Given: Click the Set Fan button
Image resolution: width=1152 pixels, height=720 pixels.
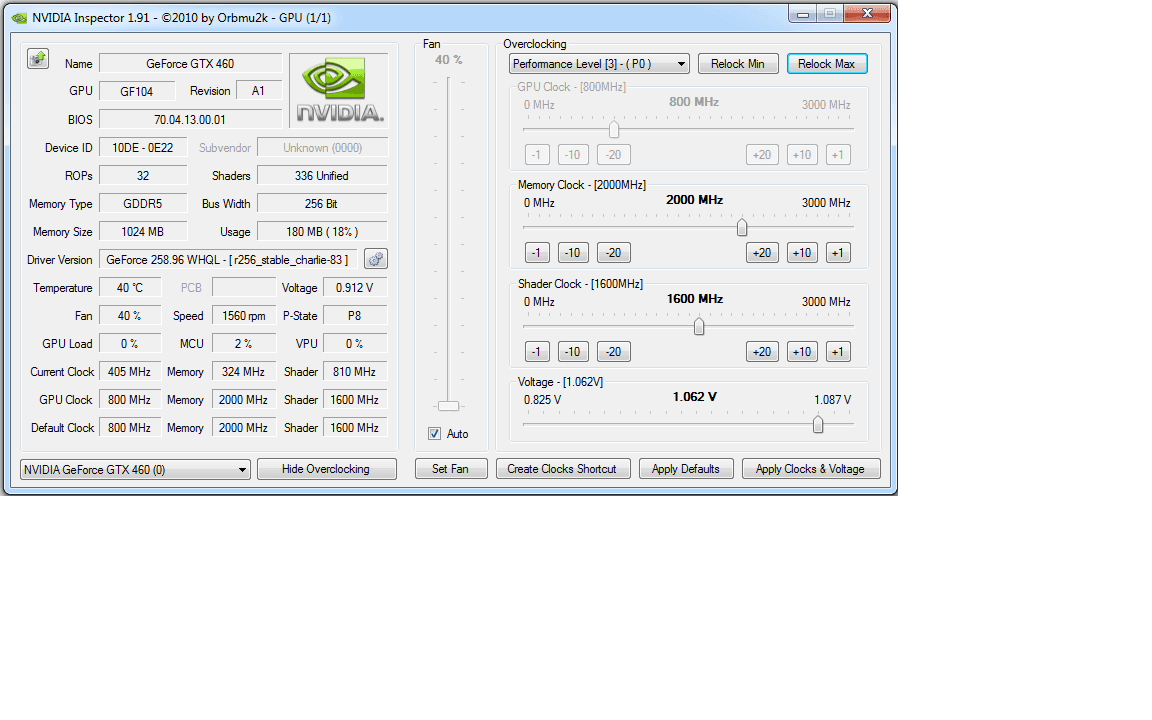Looking at the screenshot, I should pyautogui.click(x=450, y=469).
